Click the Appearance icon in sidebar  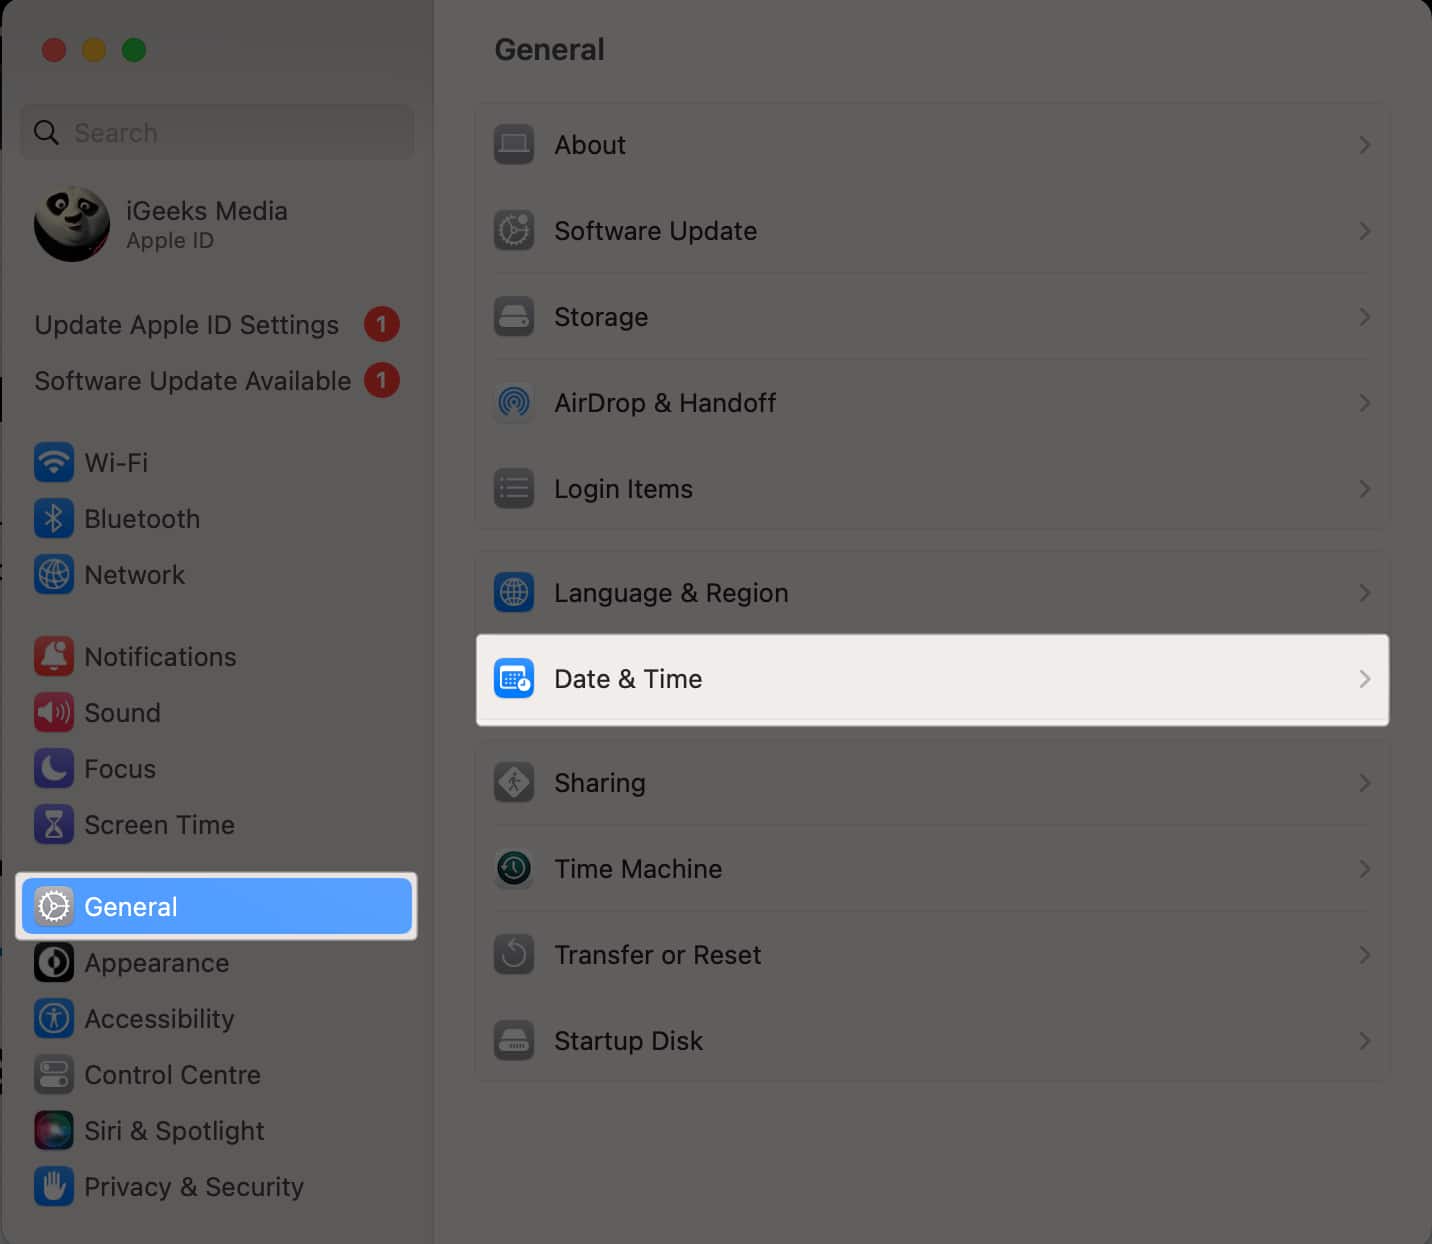click(54, 962)
